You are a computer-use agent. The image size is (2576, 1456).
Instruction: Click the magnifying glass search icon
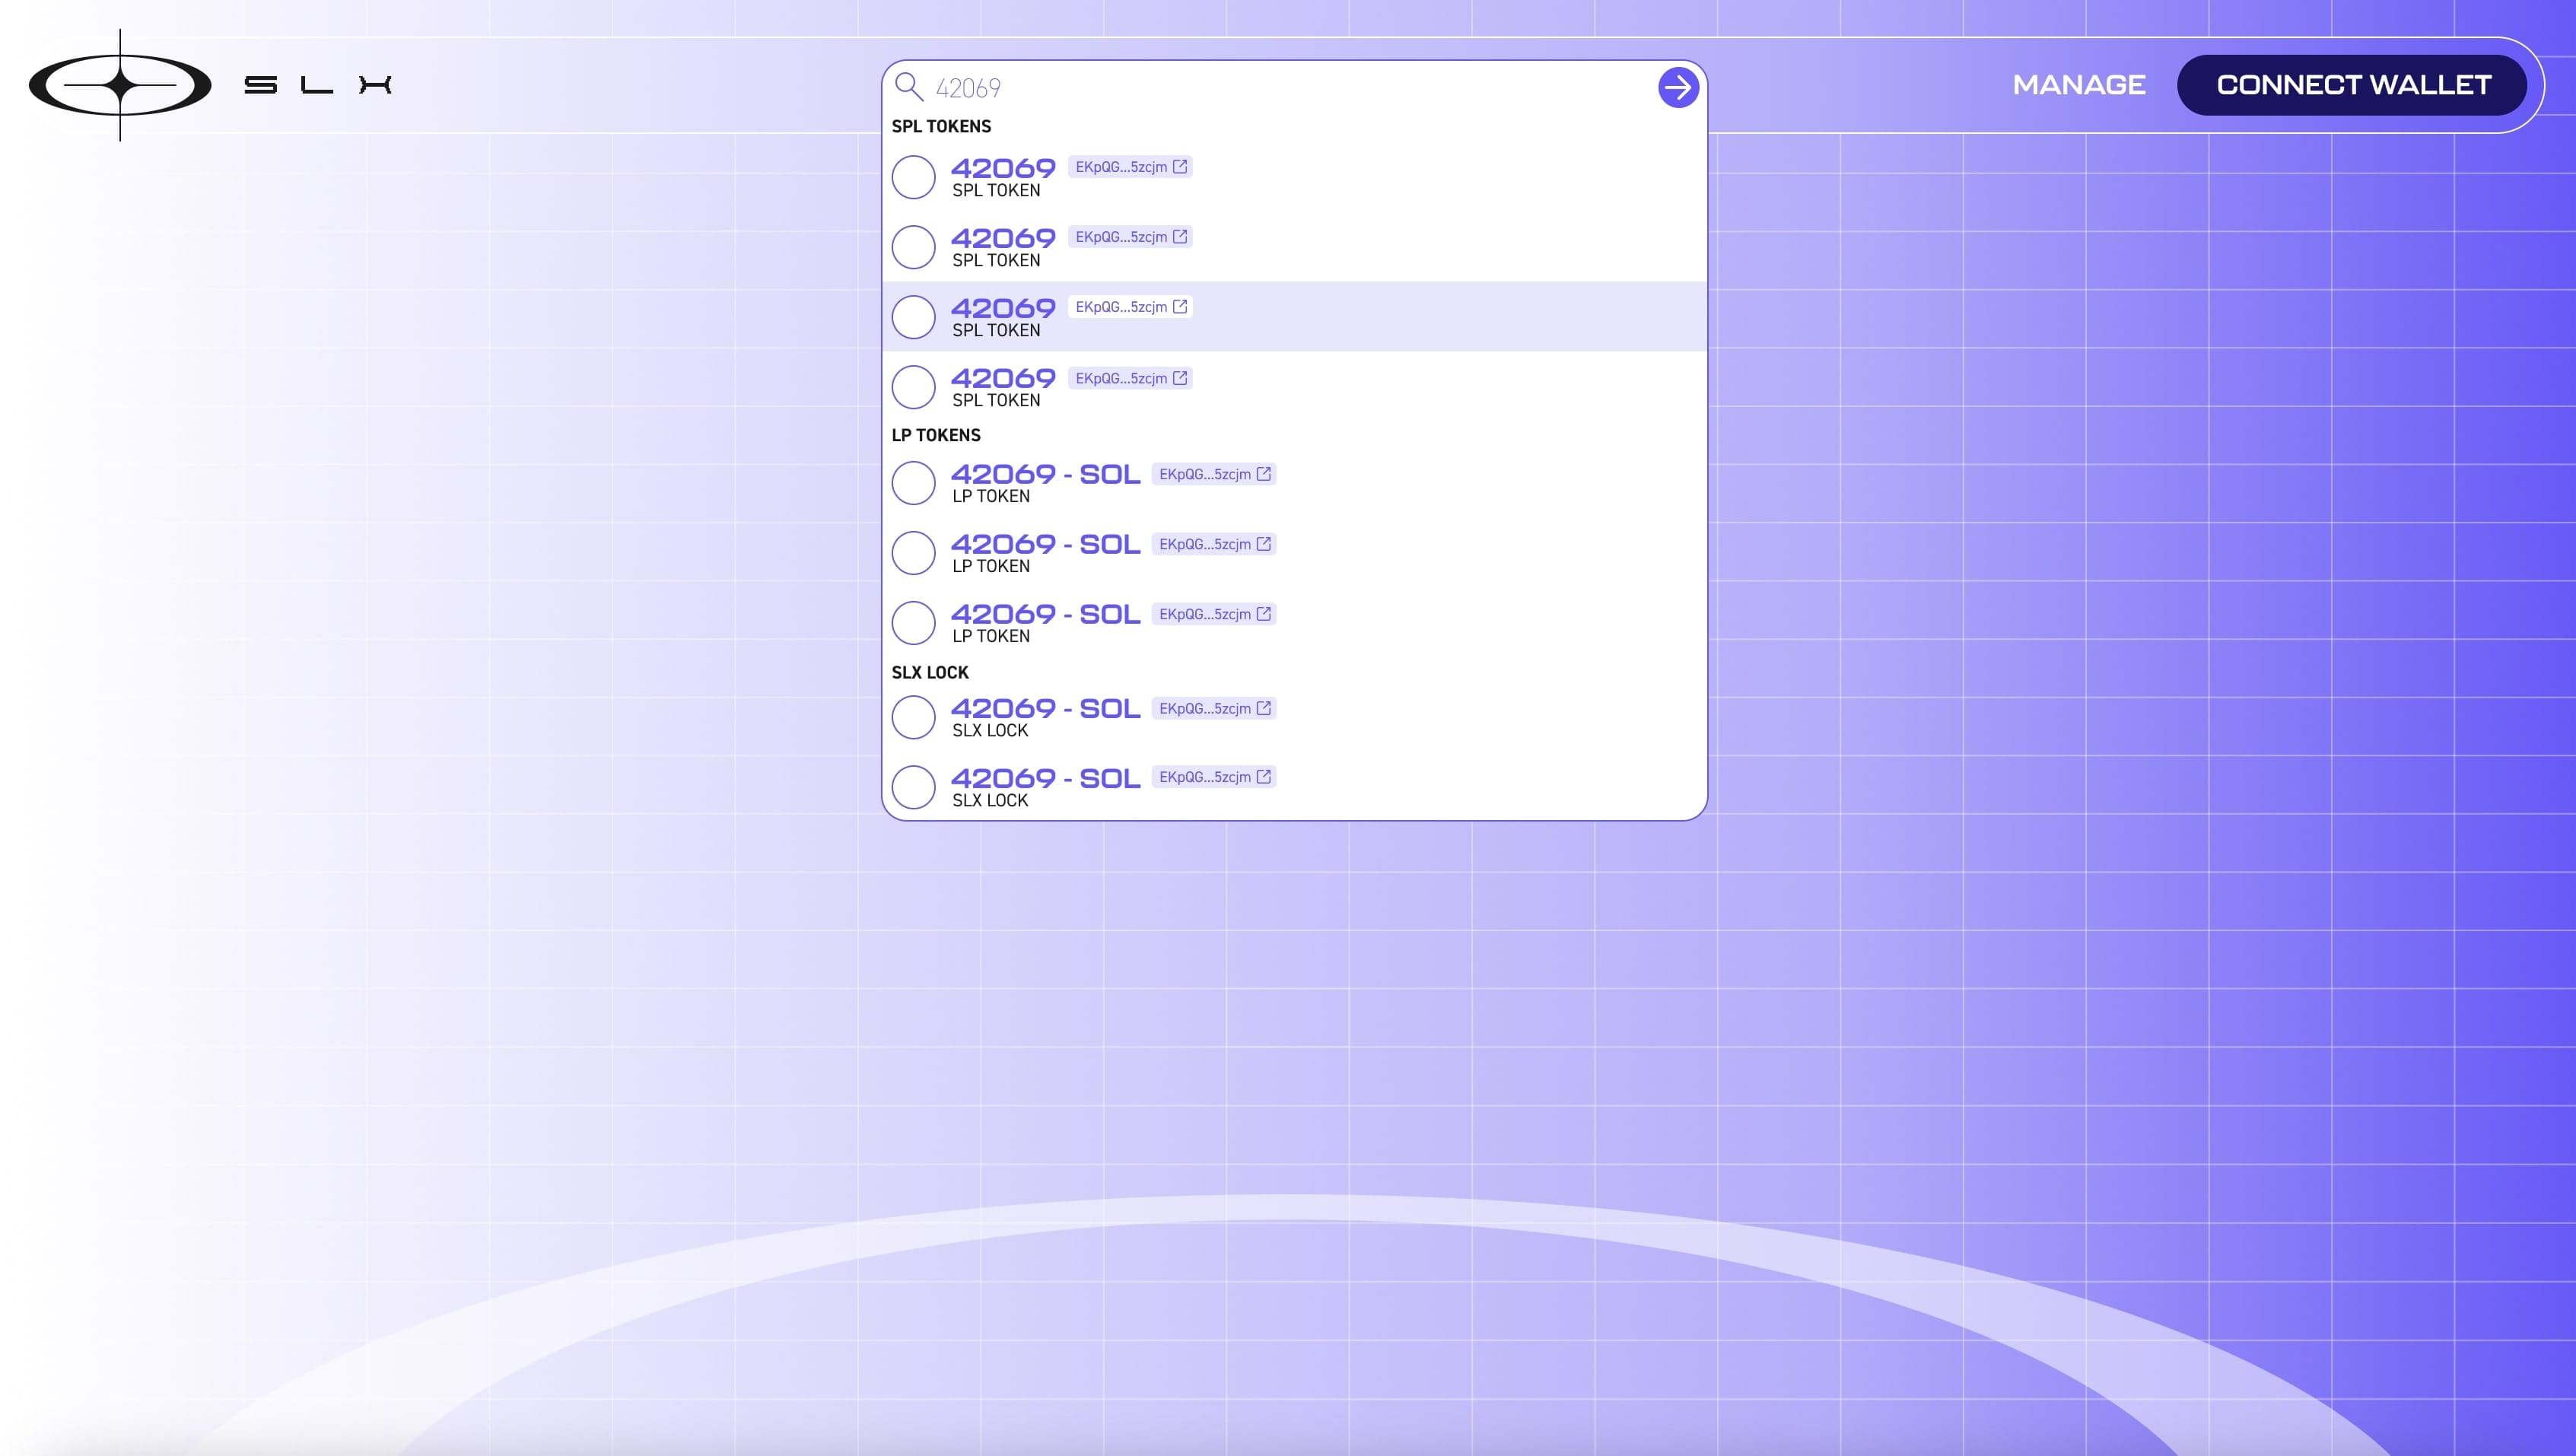[908, 87]
